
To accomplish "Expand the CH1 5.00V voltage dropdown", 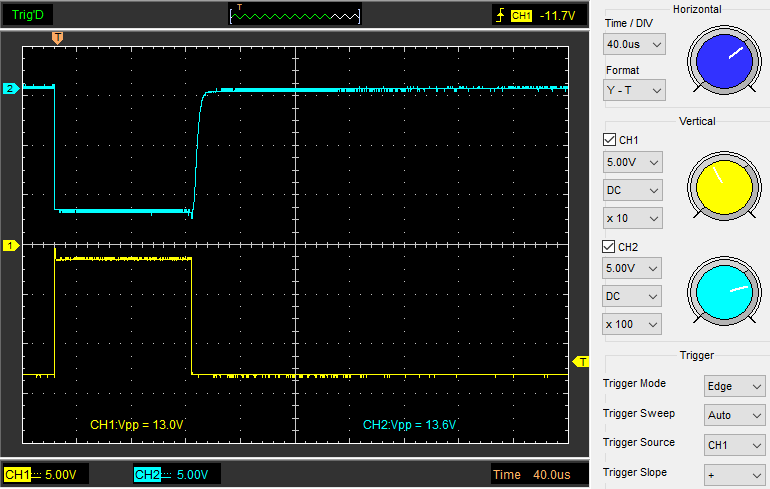I will (x=634, y=162).
